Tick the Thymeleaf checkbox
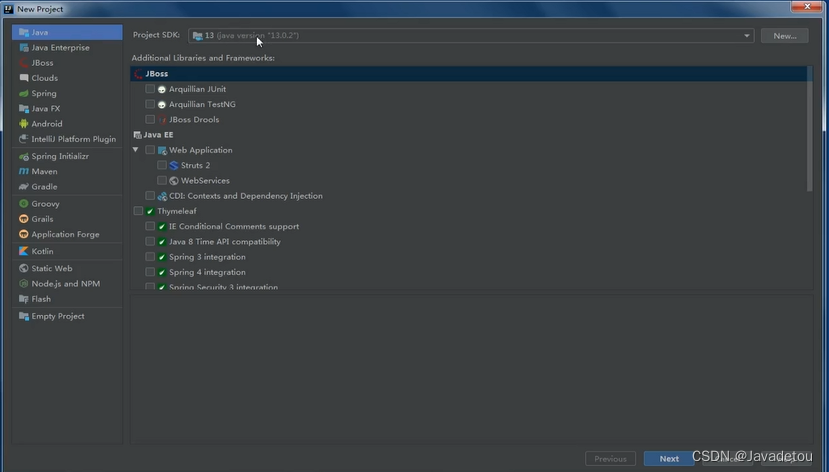Viewport: 829px width, 472px height. [139, 211]
